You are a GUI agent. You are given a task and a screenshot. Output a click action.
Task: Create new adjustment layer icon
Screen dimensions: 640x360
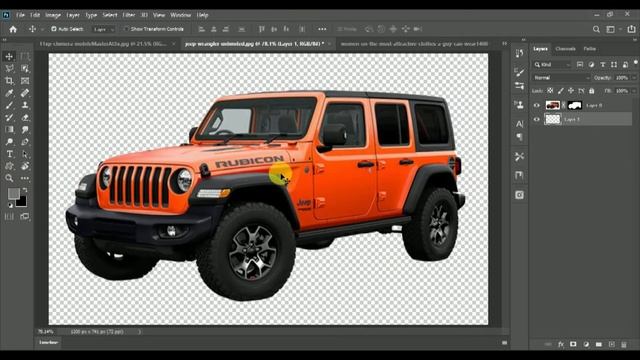point(586,344)
